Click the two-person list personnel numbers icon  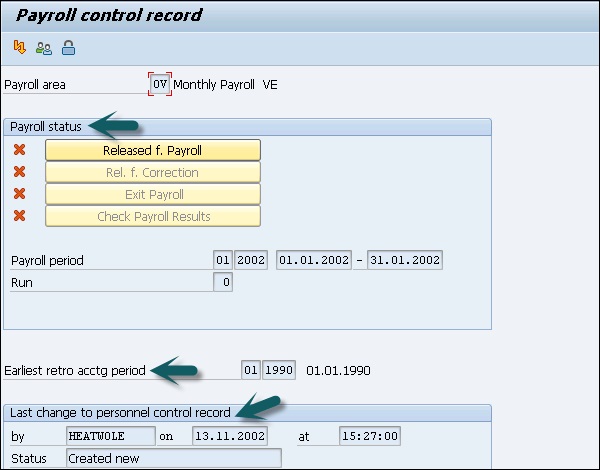click(44, 47)
